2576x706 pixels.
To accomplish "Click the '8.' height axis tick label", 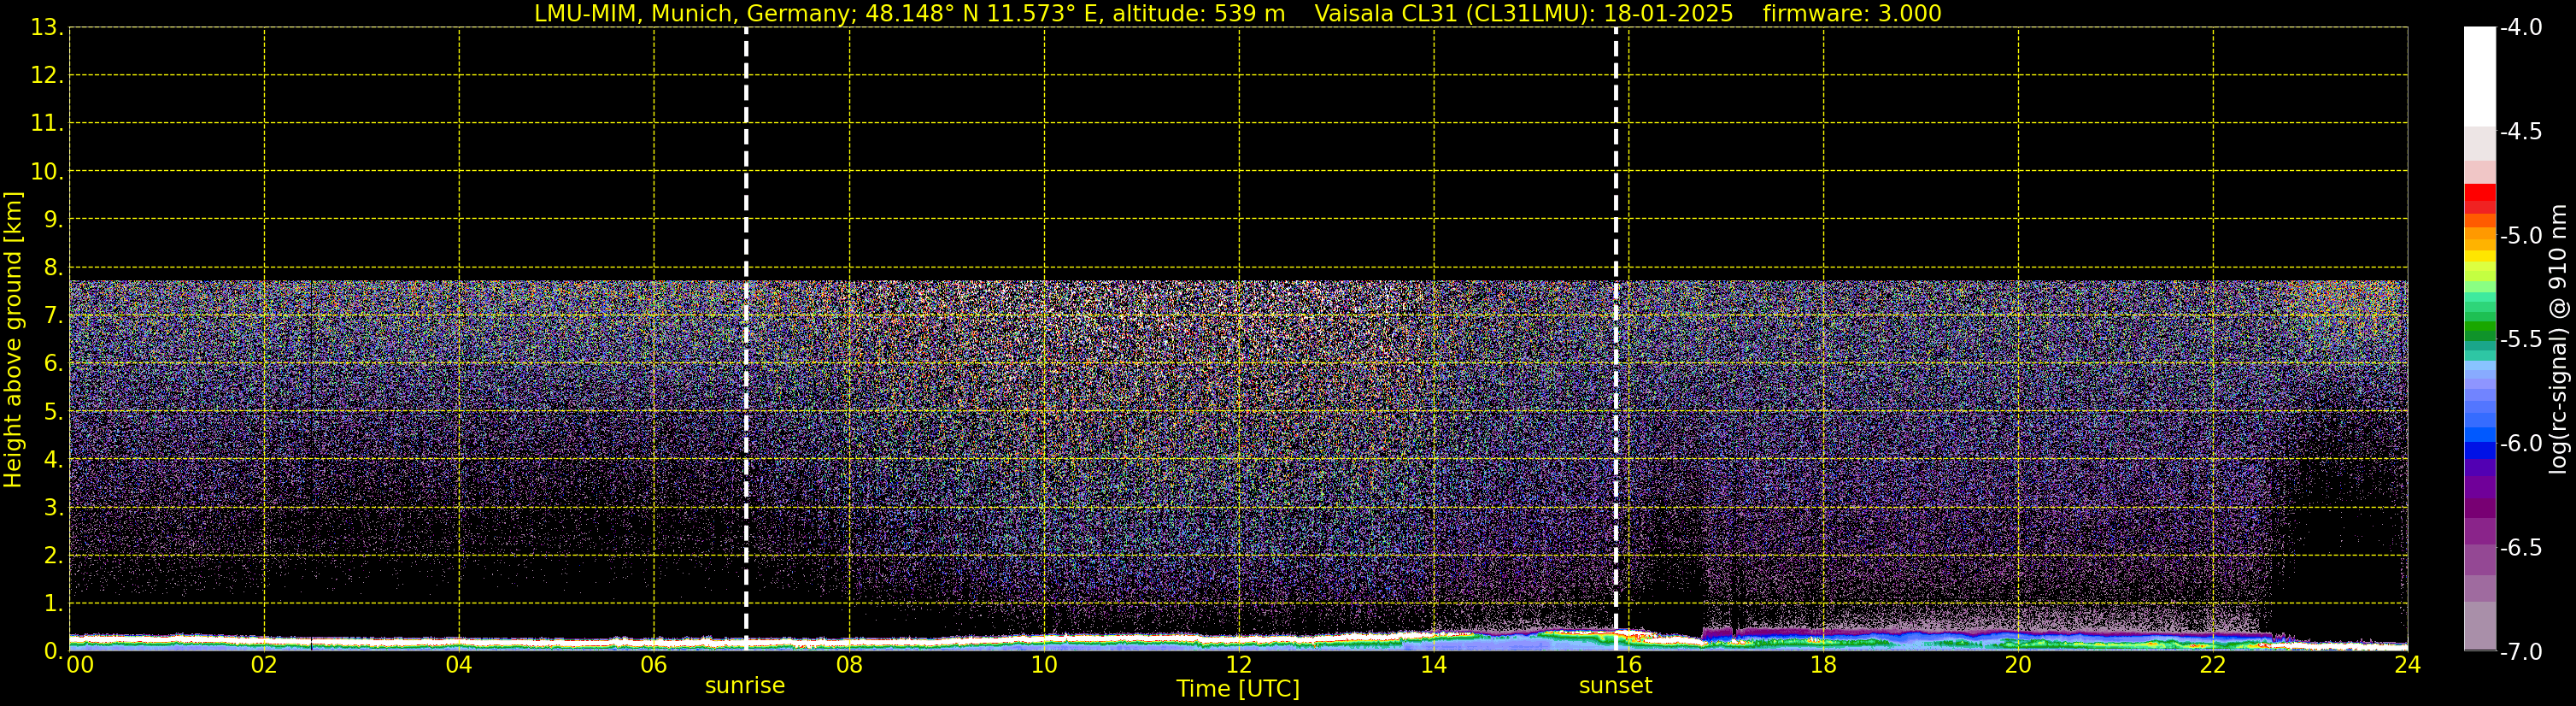I will click(x=53, y=268).
